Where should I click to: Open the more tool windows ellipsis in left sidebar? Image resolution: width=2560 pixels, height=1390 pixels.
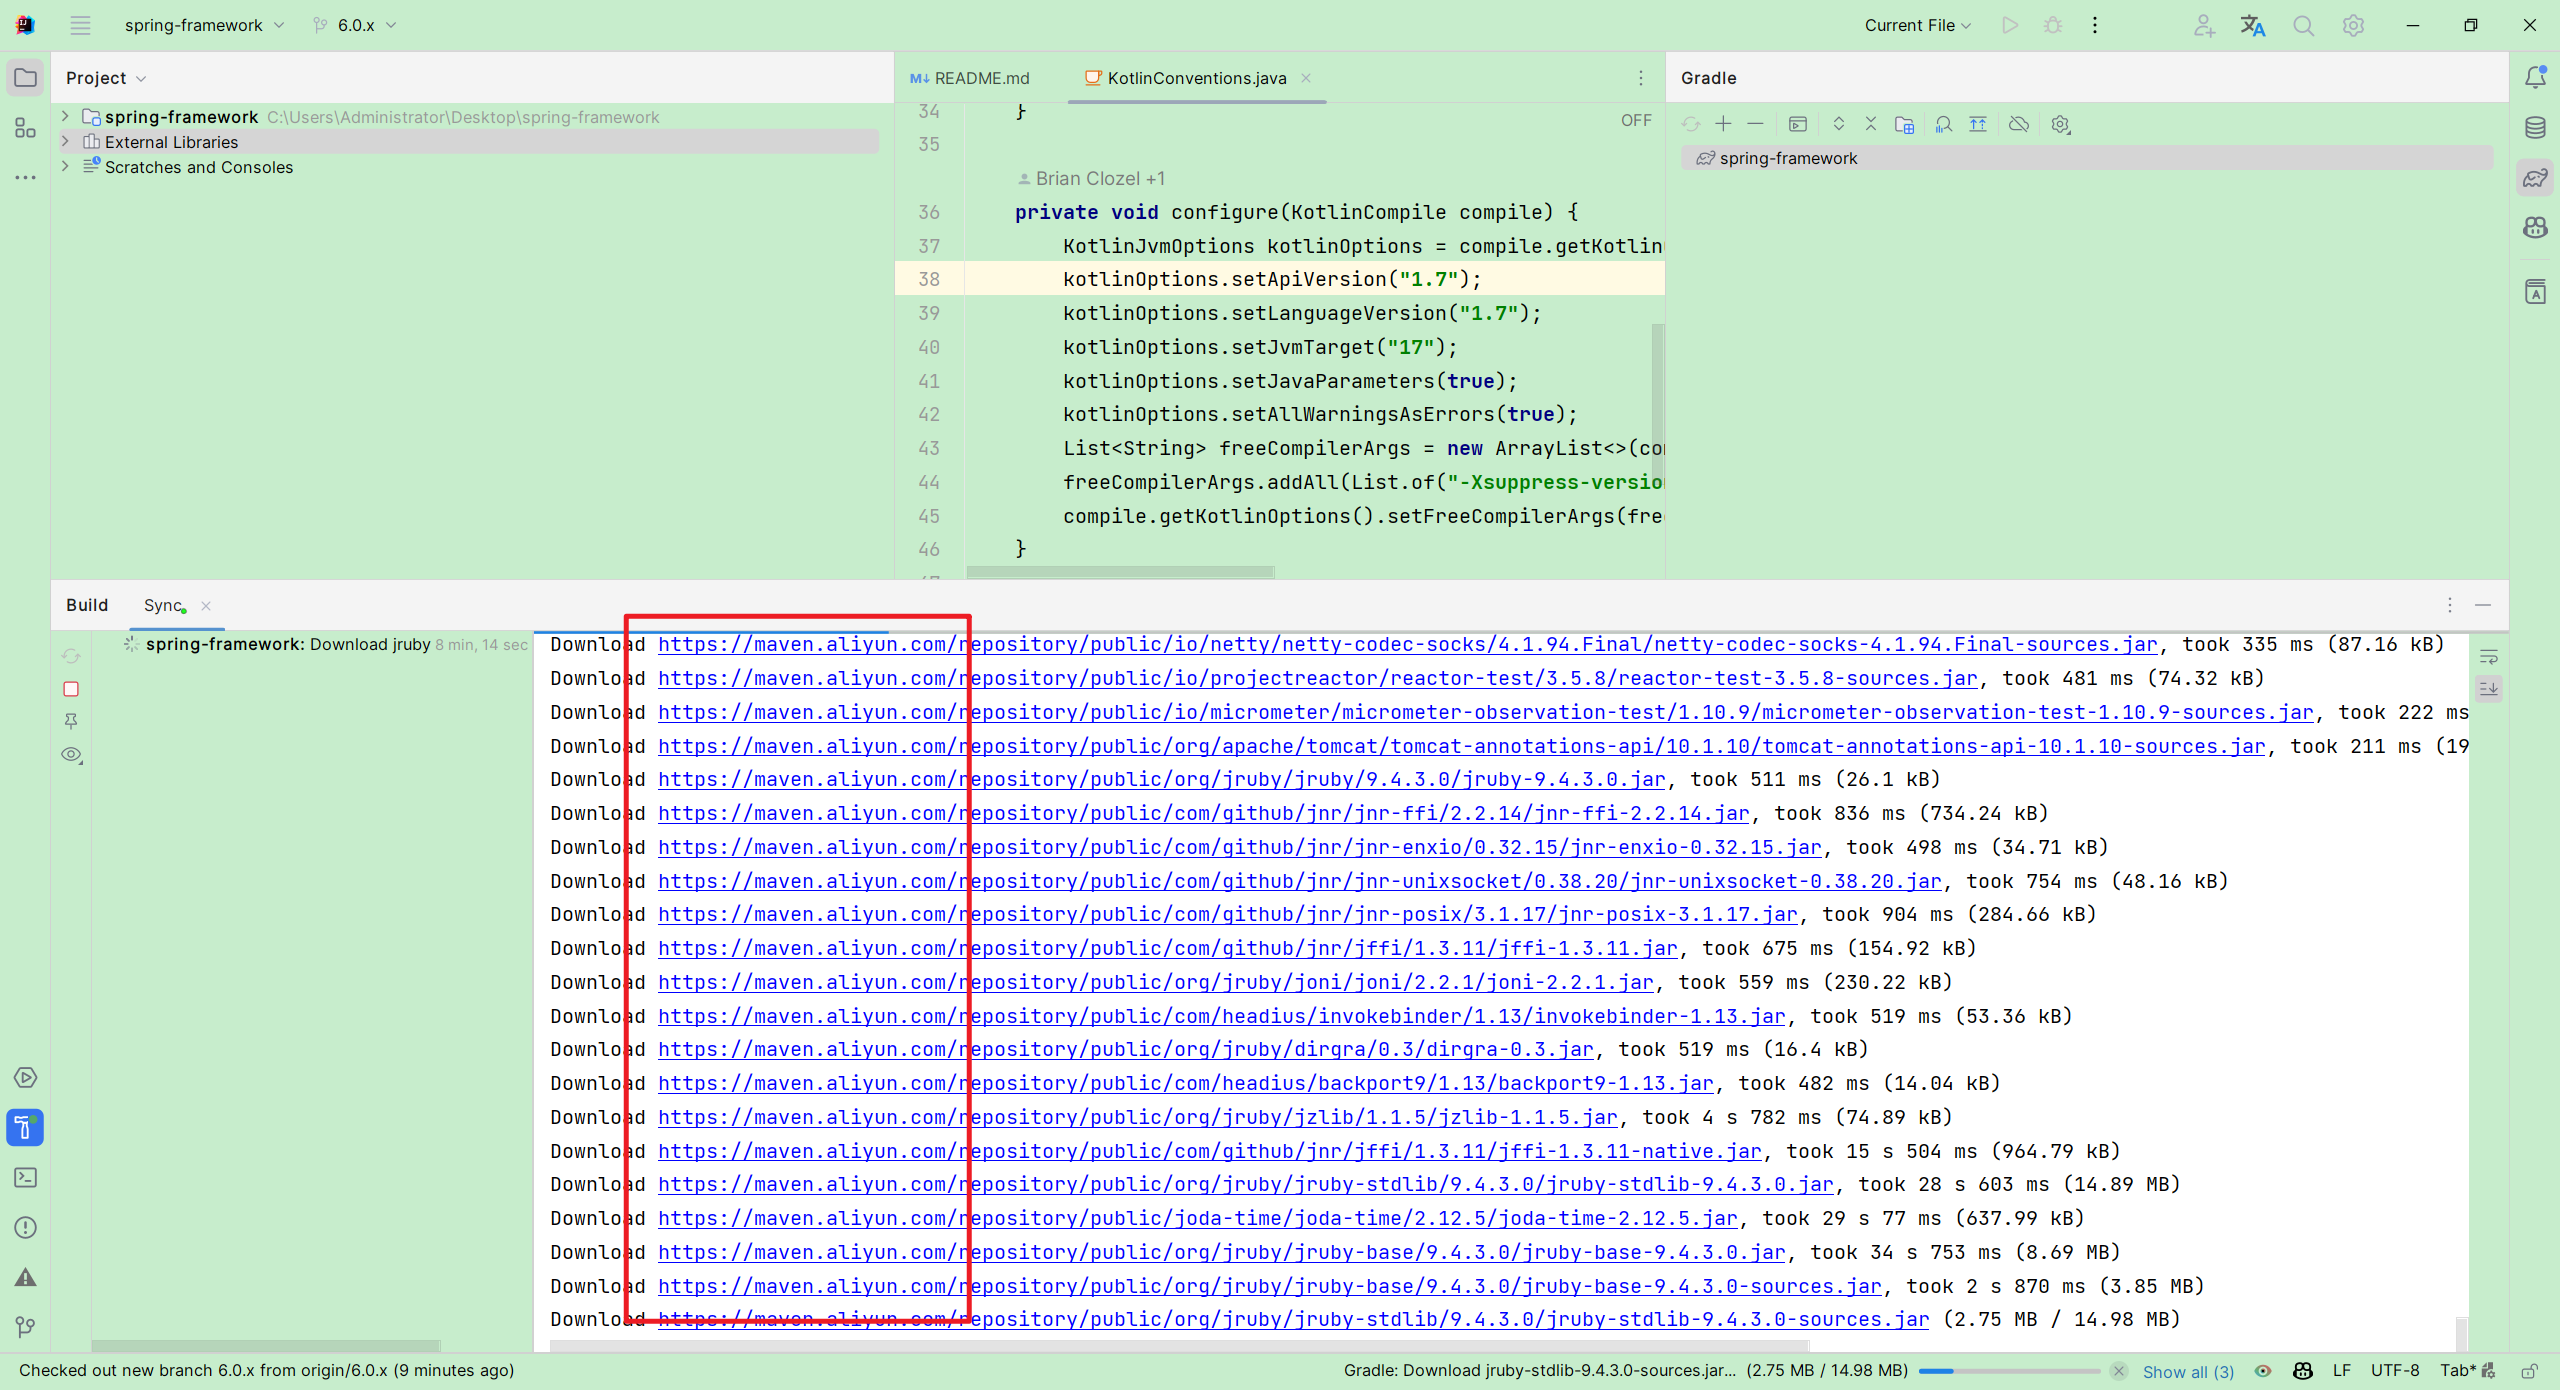[25, 178]
